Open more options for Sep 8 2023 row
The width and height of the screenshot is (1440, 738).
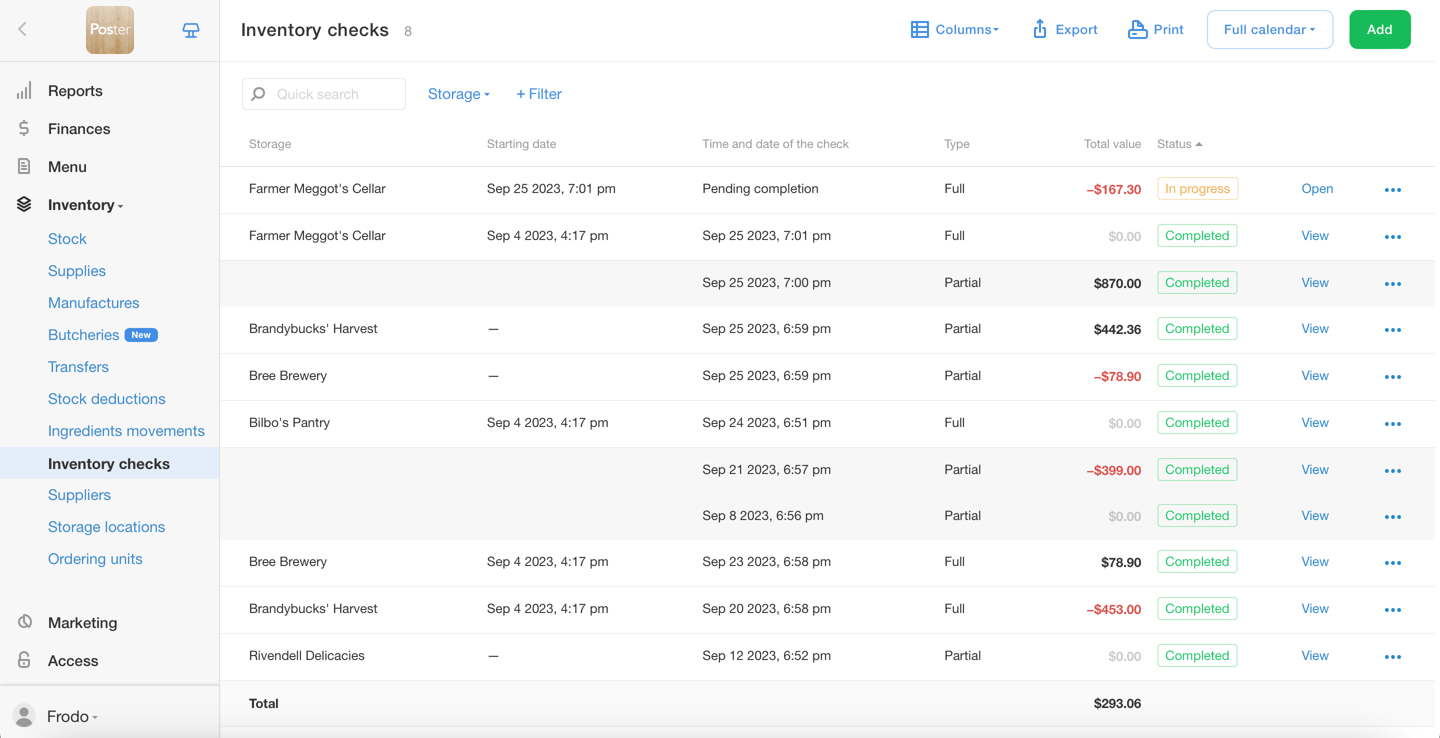(1393, 517)
